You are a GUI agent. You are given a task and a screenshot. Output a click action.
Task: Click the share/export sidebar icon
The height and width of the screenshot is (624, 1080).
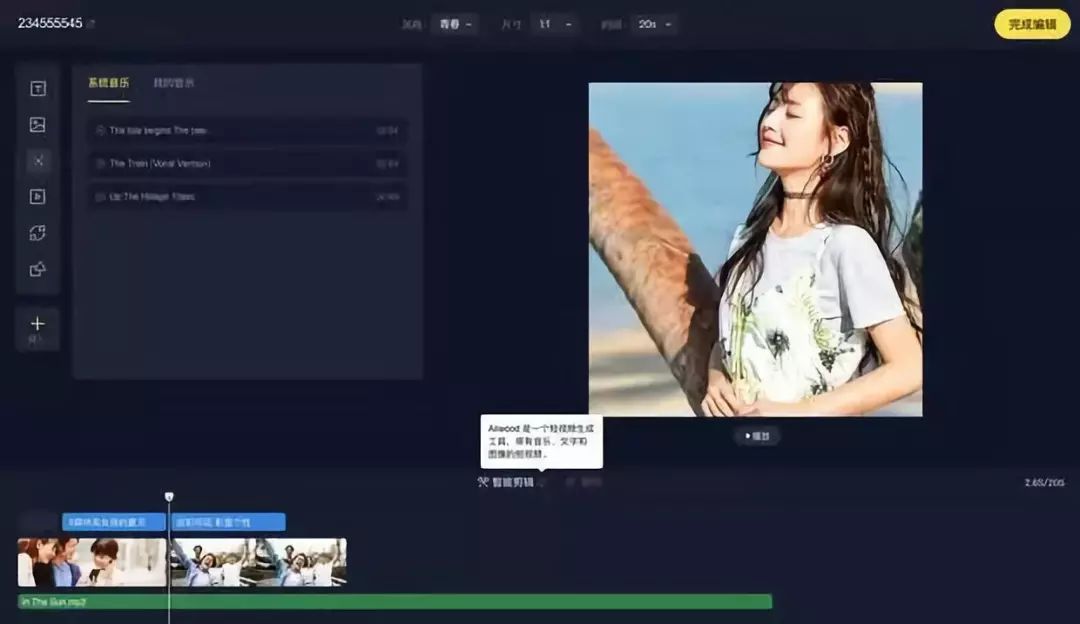38,269
